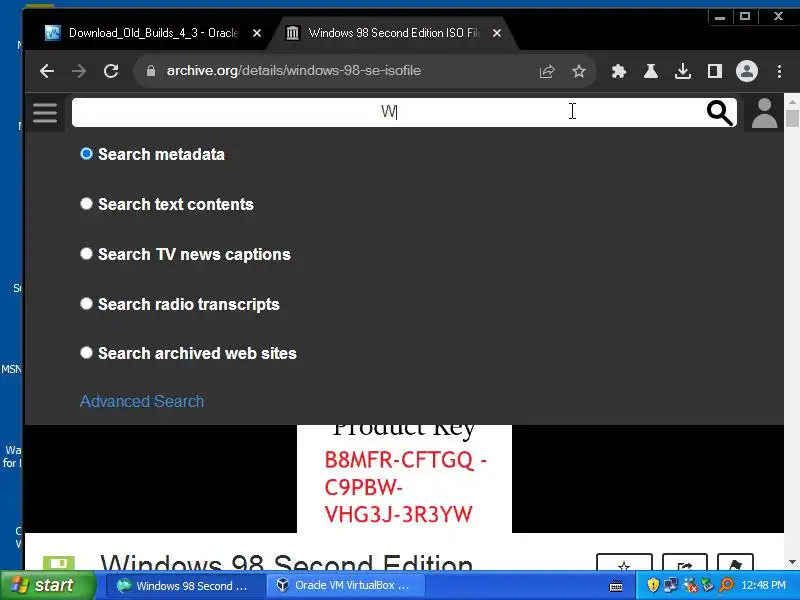Bookmark this page with the star icon

[579, 71]
